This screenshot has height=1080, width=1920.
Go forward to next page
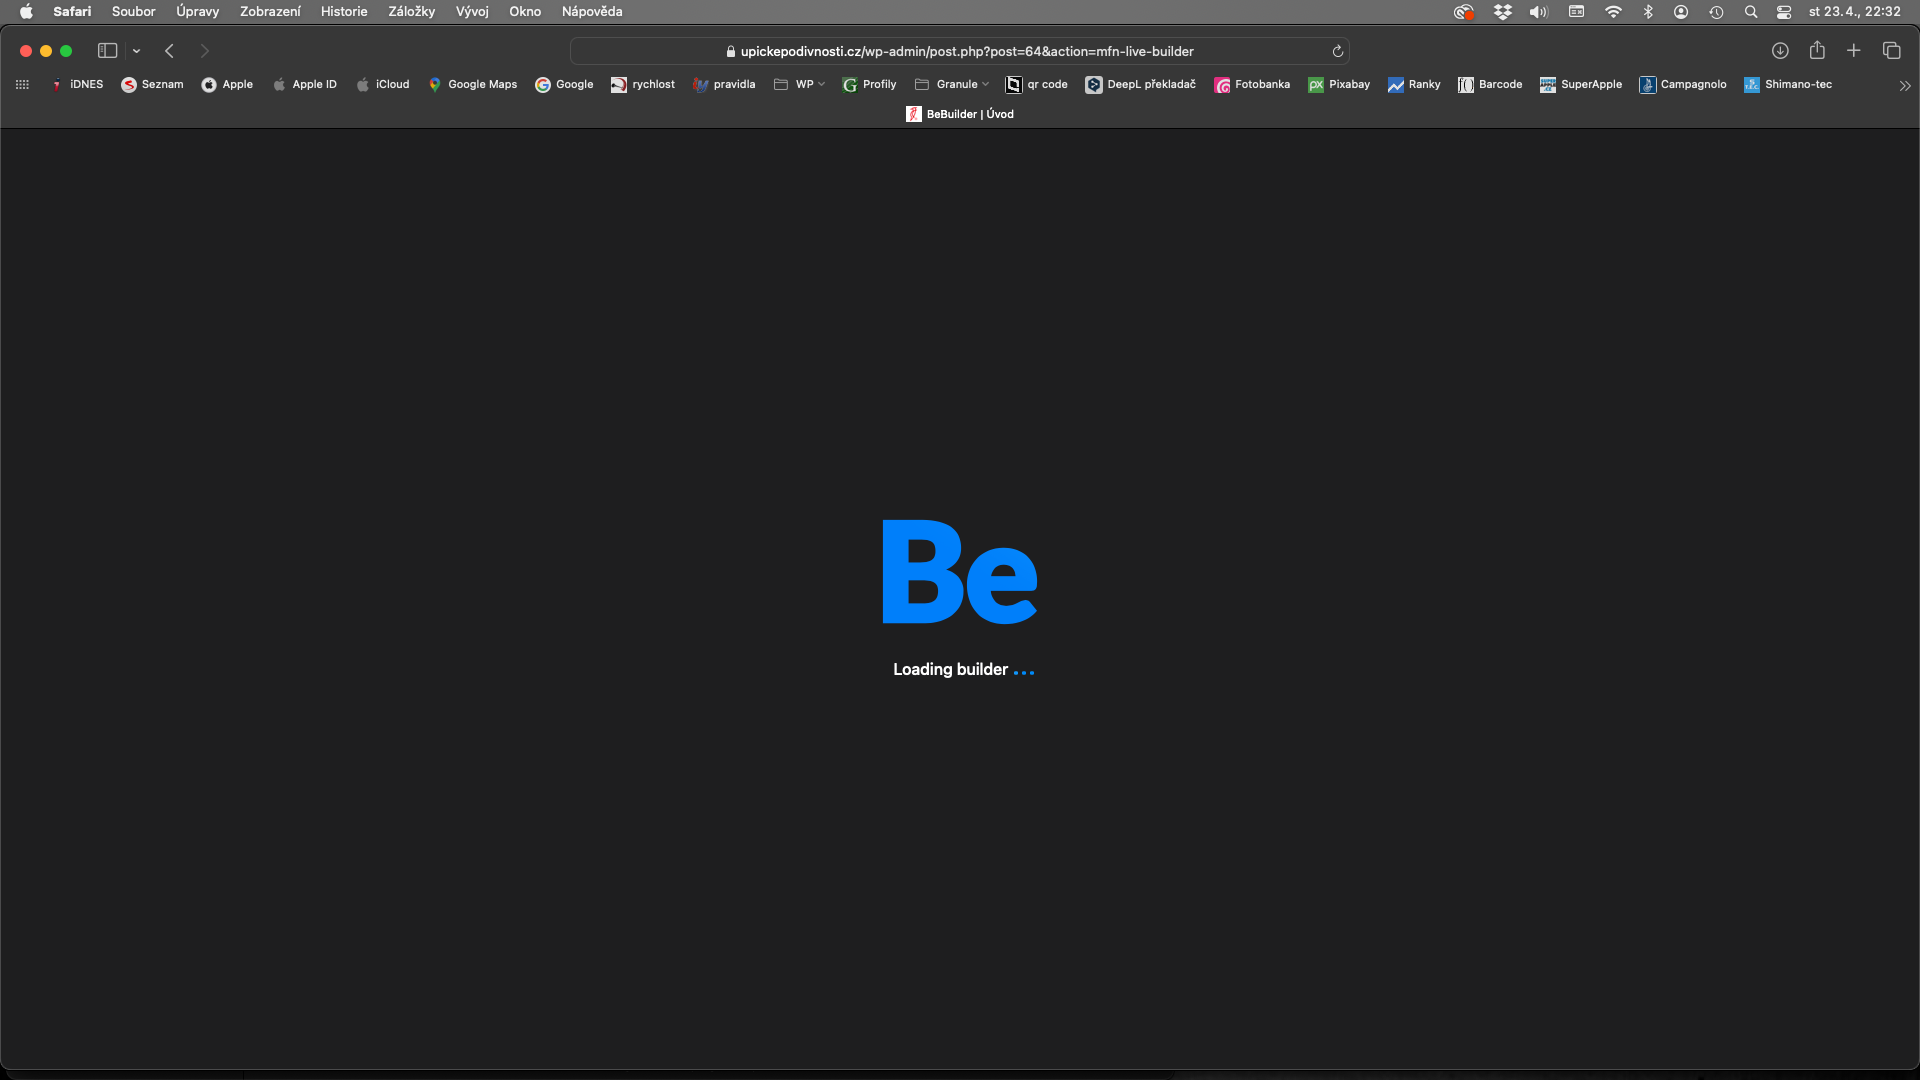[205, 51]
